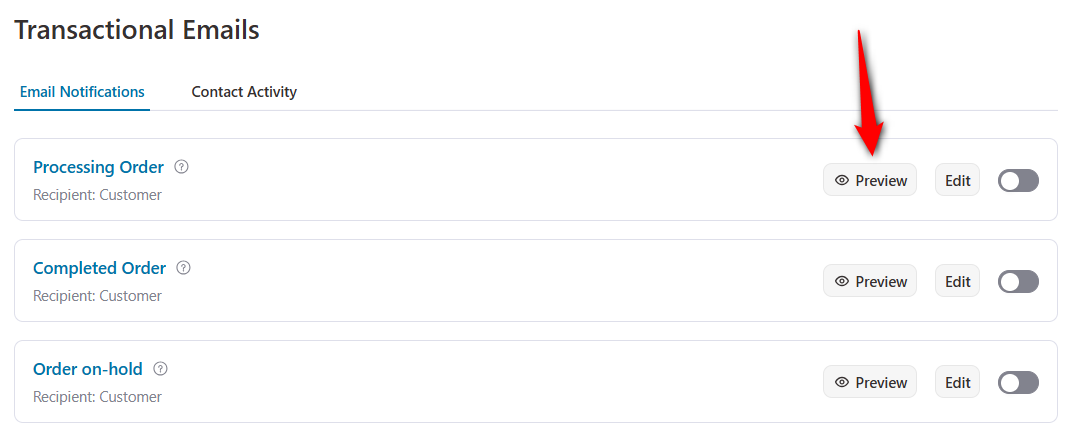Screen dimensions: 1069x438
Task: Preview the Completed Order email
Action: 870,281
